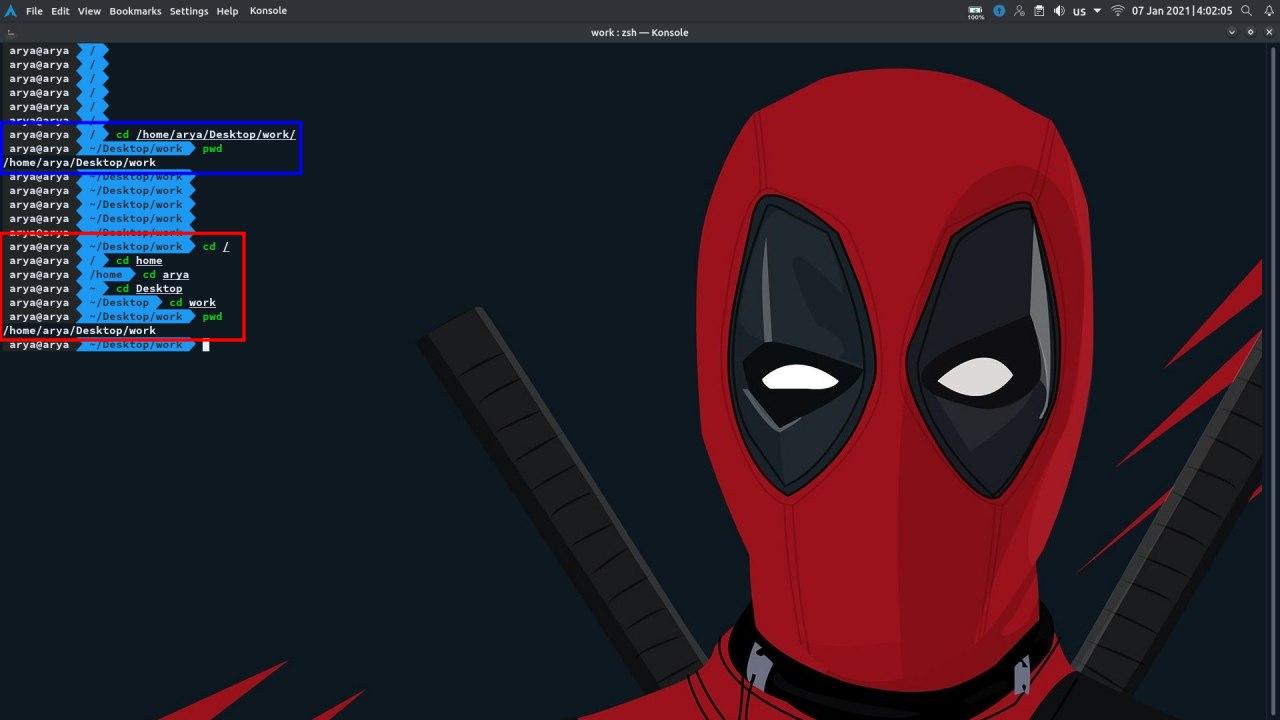Image resolution: width=1280 pixels, height=720 pixels.
Task: Open the panel search magnifier
Action: pyautogui.click(x=1246, y=11)
